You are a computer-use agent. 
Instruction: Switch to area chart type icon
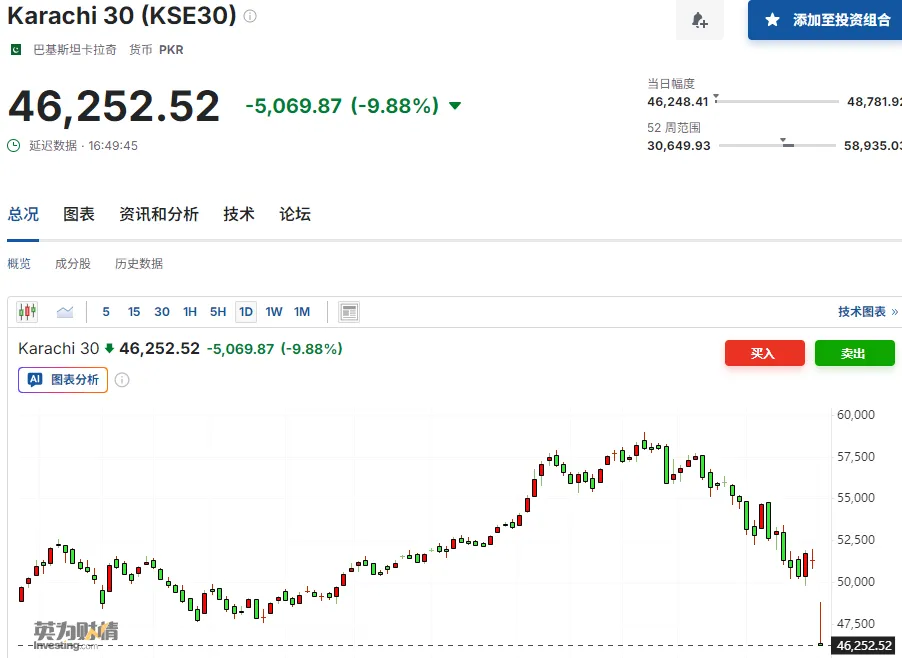(65, 312)
